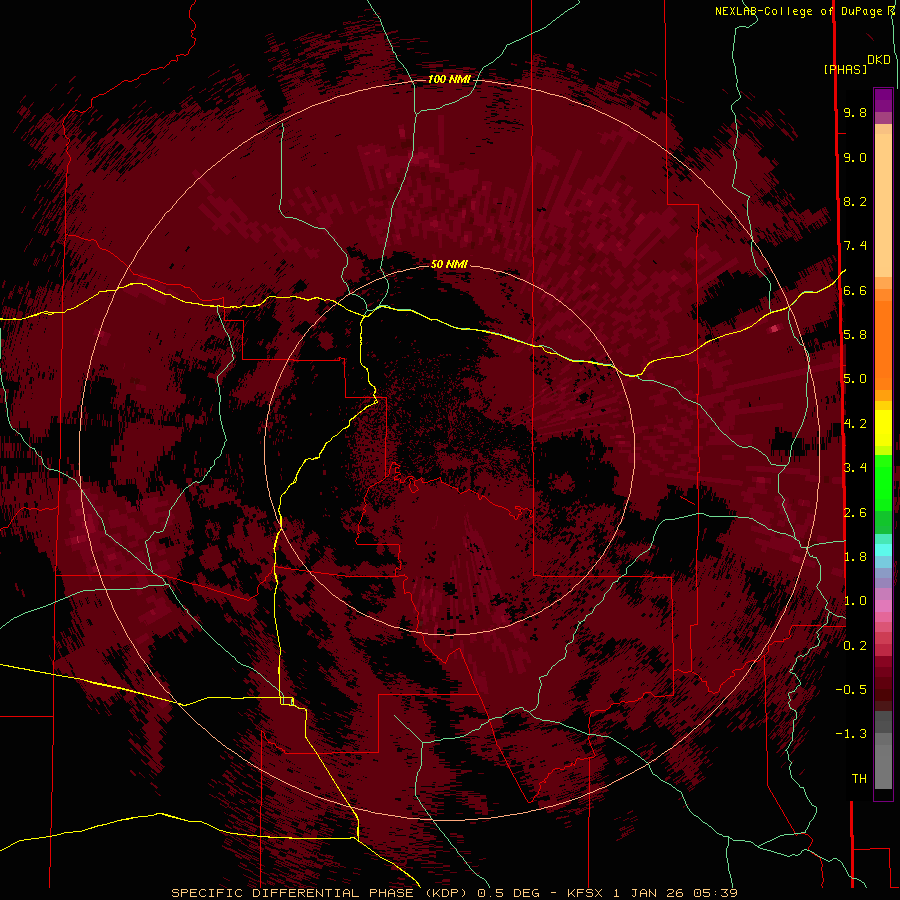Click the purple segment of the color bar
Image resolution: width=900 pixels, height=900 pixels.
pyautogui.click(x=883, y=100)
